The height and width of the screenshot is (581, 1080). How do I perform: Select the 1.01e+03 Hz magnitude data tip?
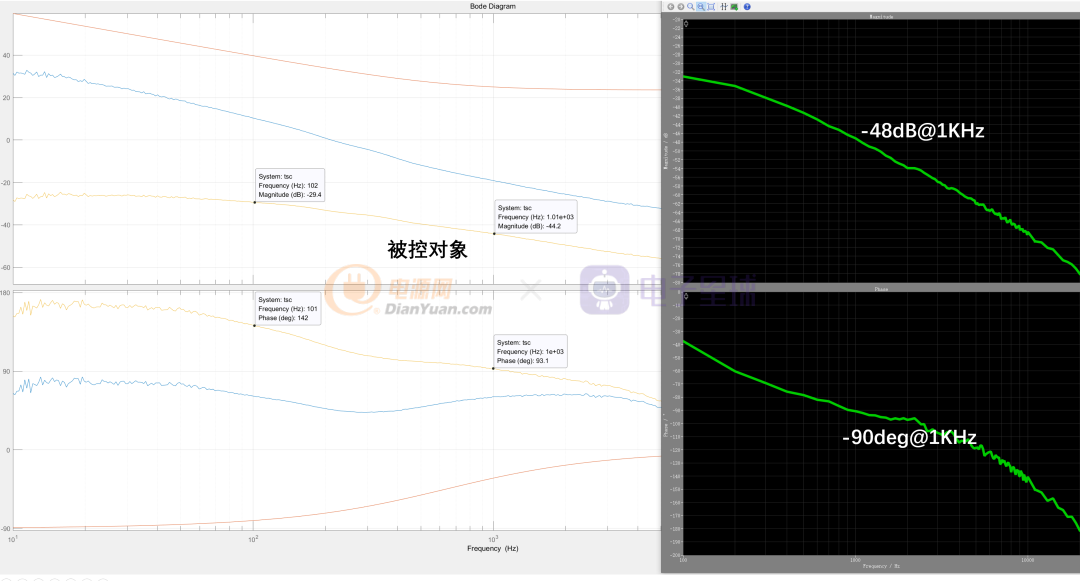(534, 217)
